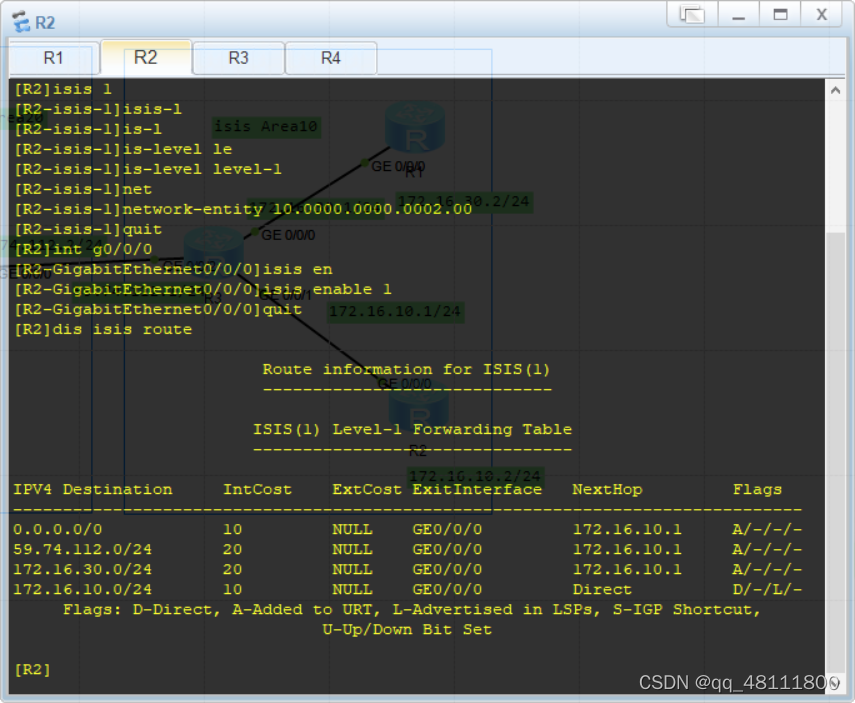Click destination '172.16.10.0/24'

[83, 589]
